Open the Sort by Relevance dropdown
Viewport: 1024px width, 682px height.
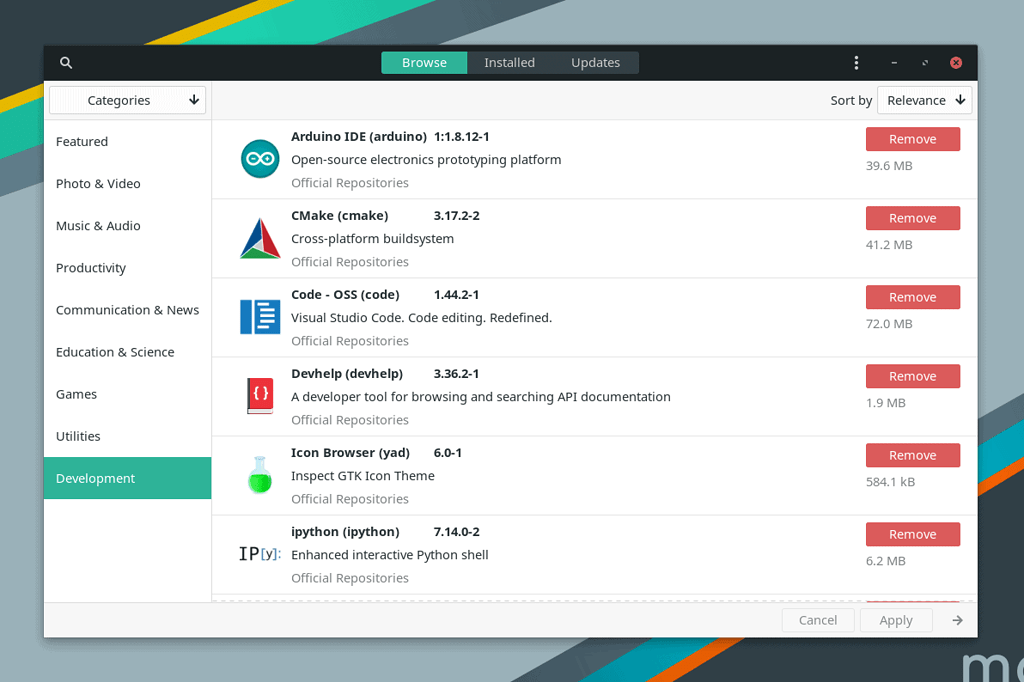pyautogui.click(x=923, y=100)
